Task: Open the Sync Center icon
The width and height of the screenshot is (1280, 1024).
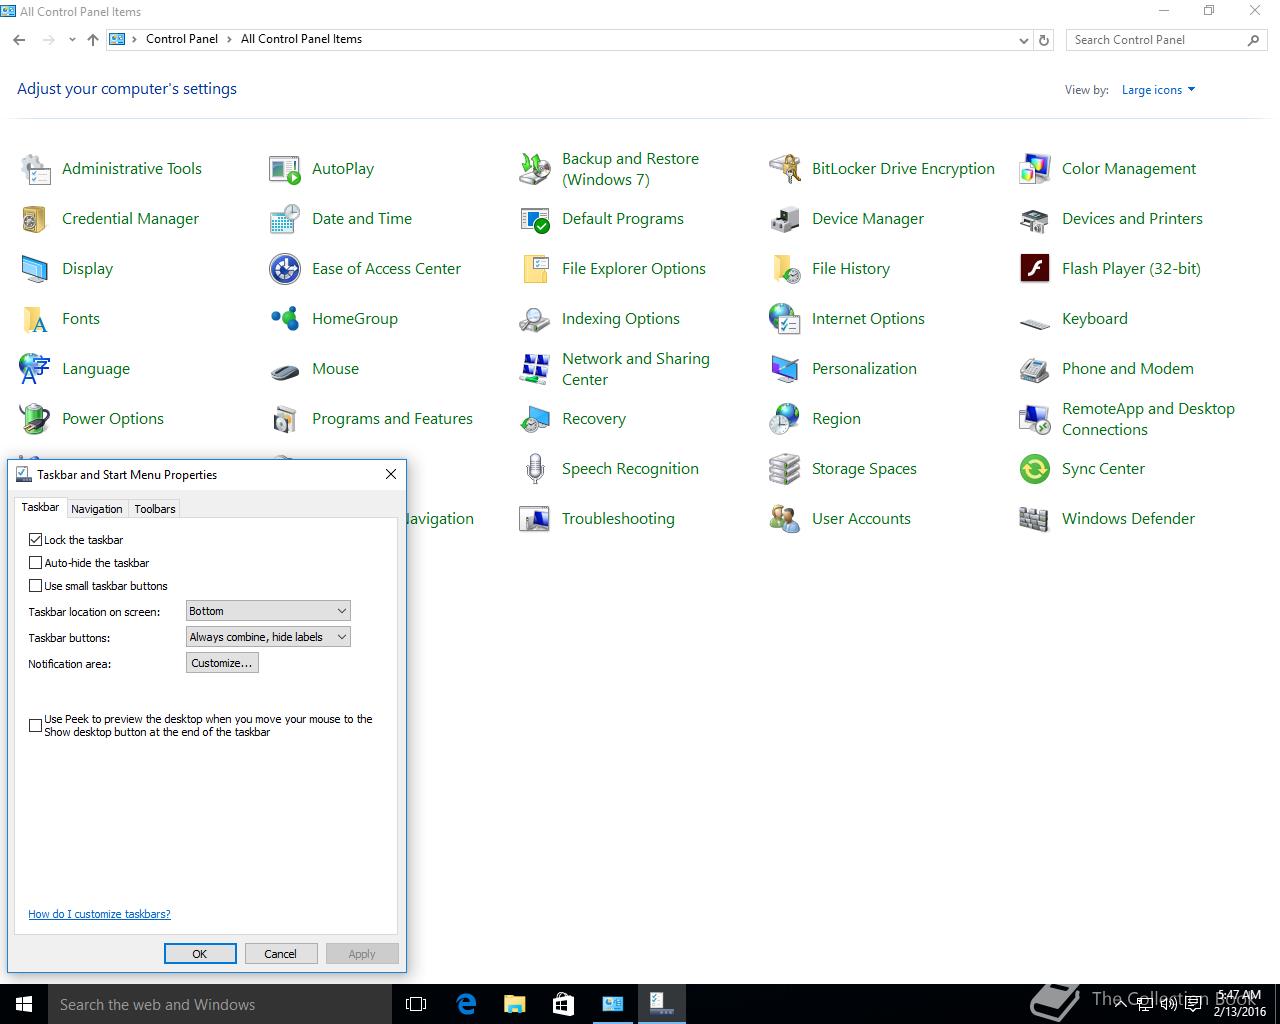Action: 1034,469
